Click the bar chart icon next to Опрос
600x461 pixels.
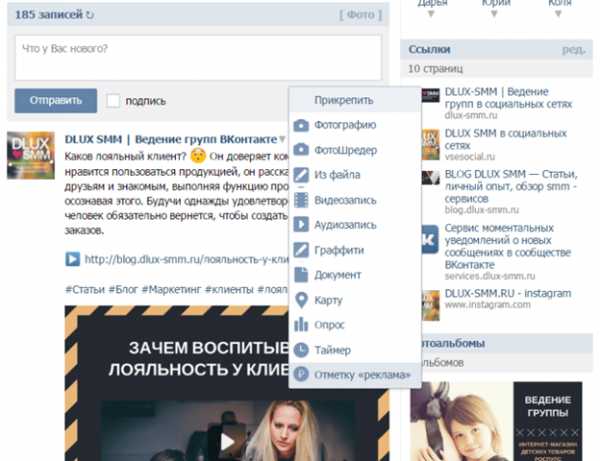[x=301, y=325]
